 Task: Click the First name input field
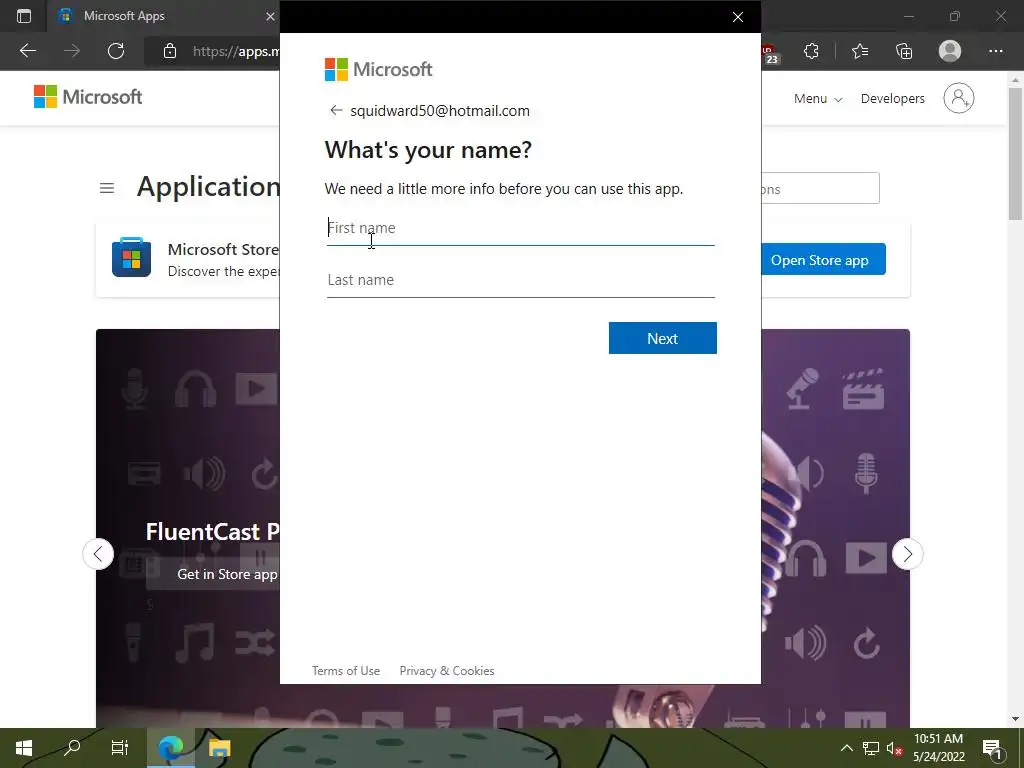[x=520, y=228]
